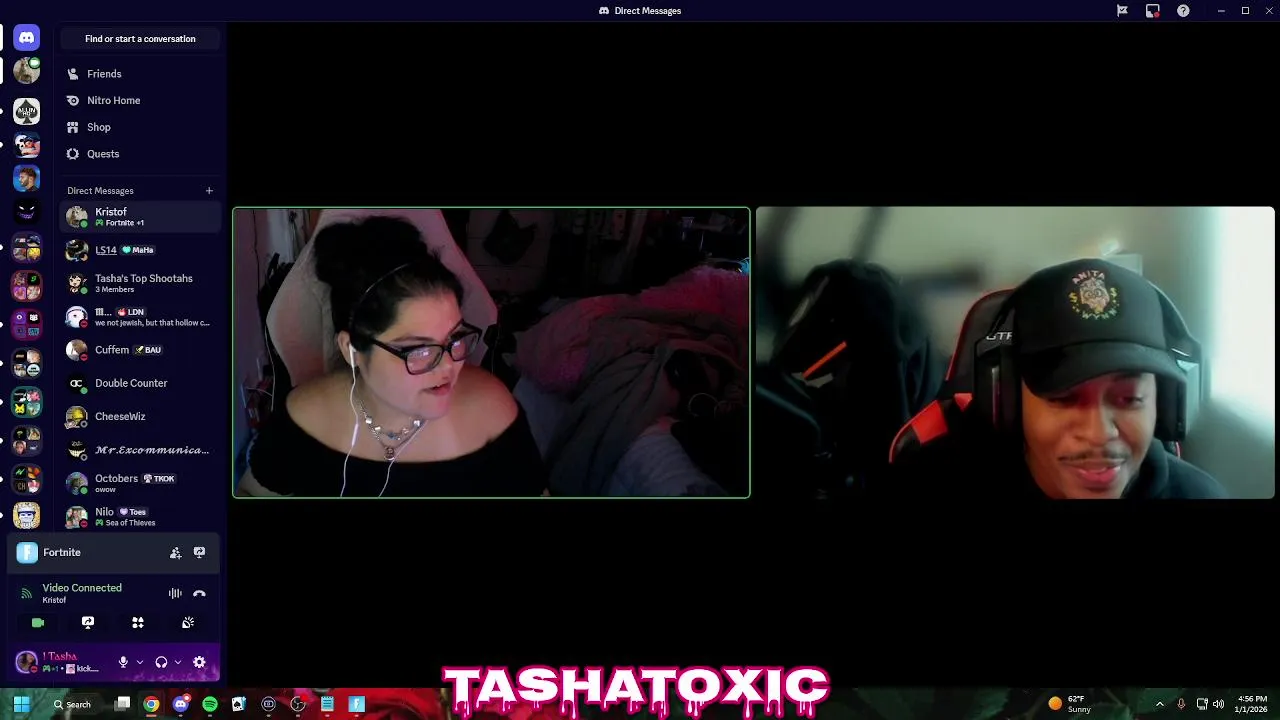Screen dimensions: 1280x720
Task: Click Video Connected status text
Action: point(82,588)
